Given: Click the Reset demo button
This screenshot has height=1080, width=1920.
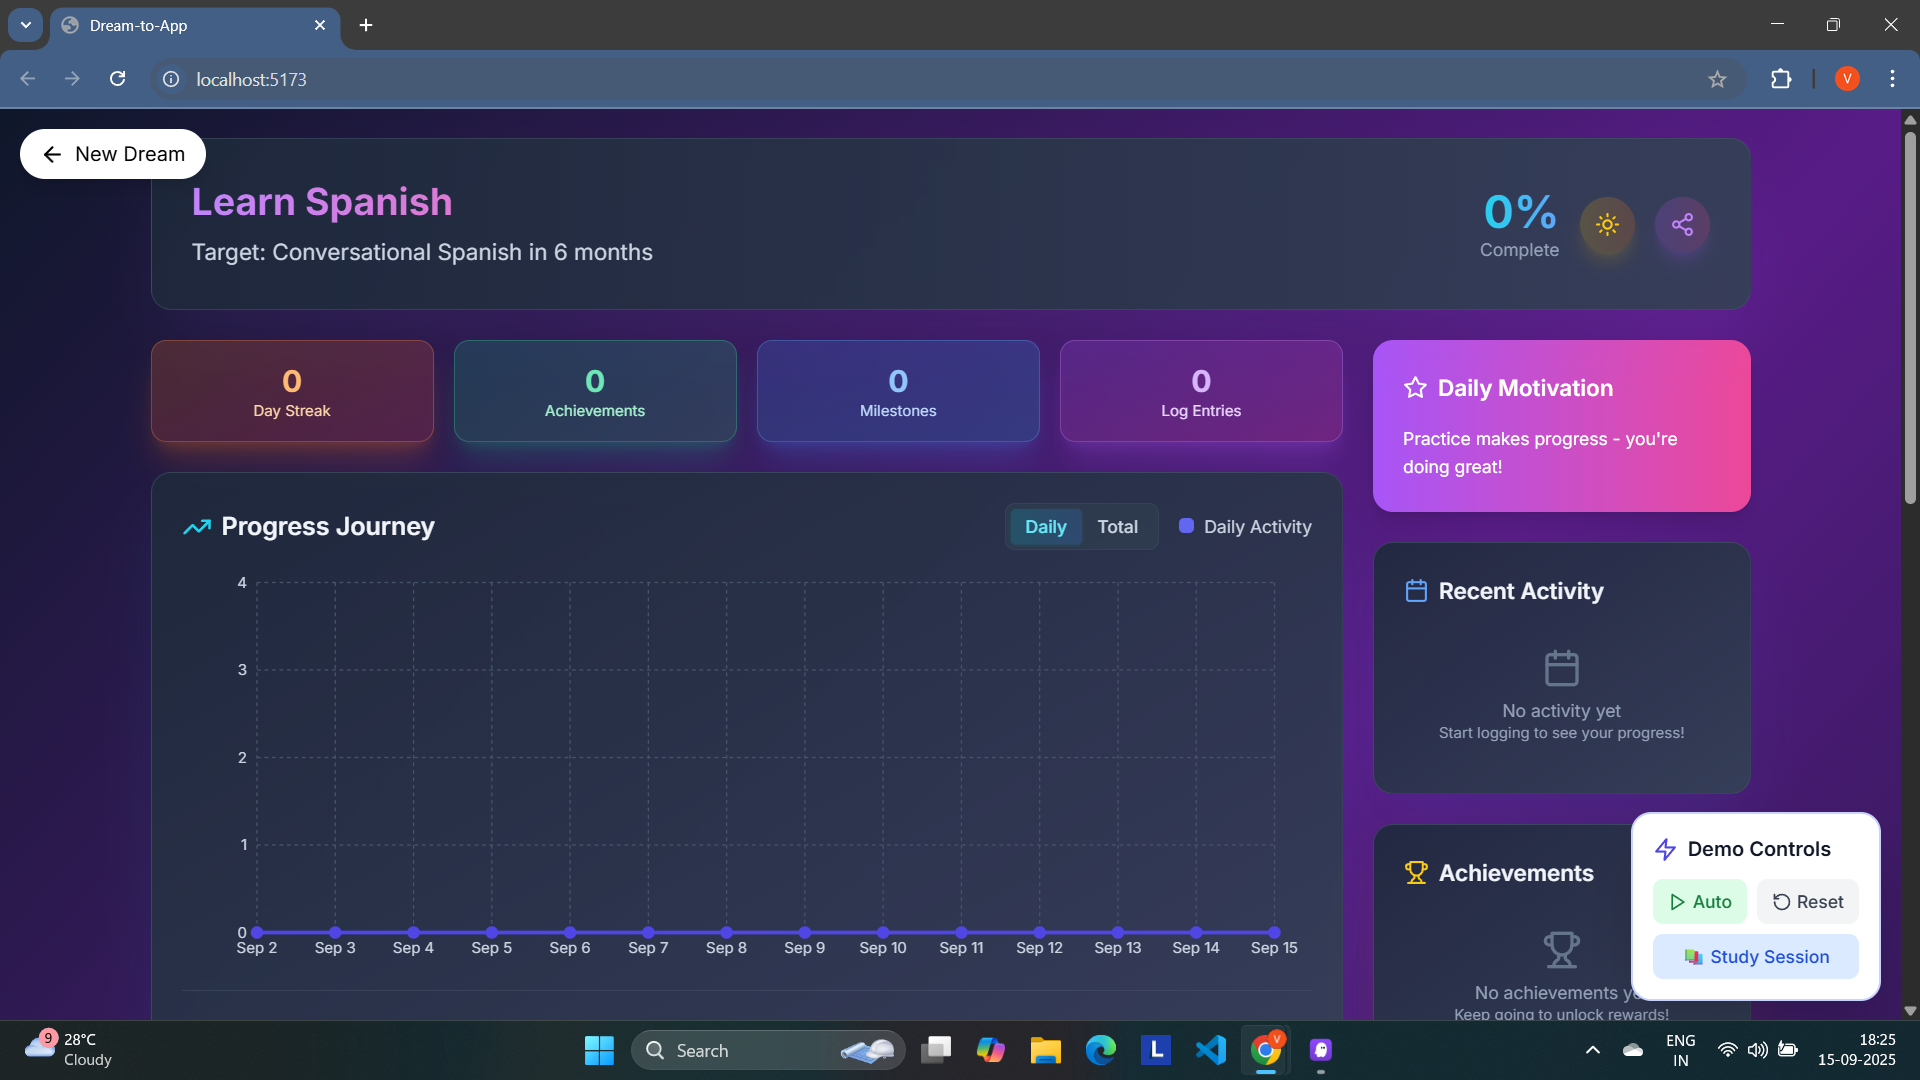Looking at the screenshot, I should pyautogui.click(x=1807, y=902).
